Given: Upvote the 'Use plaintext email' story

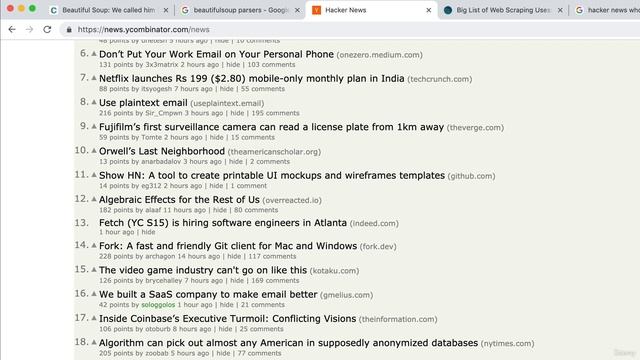Looking at the screenshot, I should [94, 102].
